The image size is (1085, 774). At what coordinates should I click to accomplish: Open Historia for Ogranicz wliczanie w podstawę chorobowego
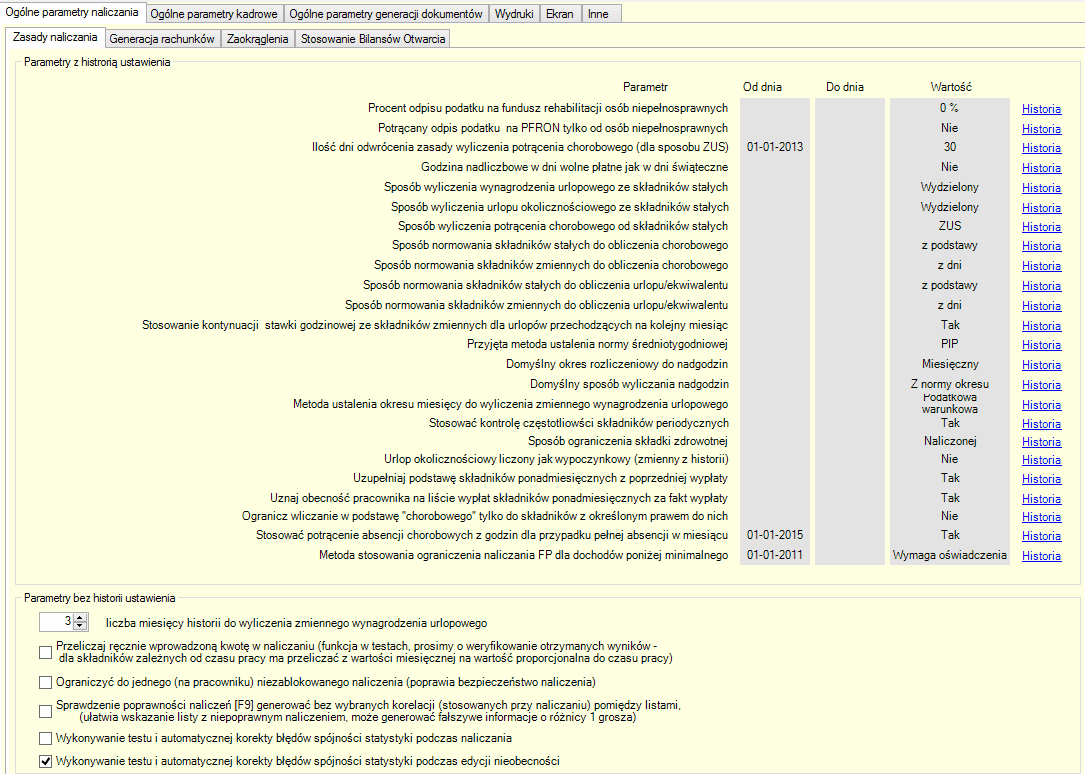1041,517
